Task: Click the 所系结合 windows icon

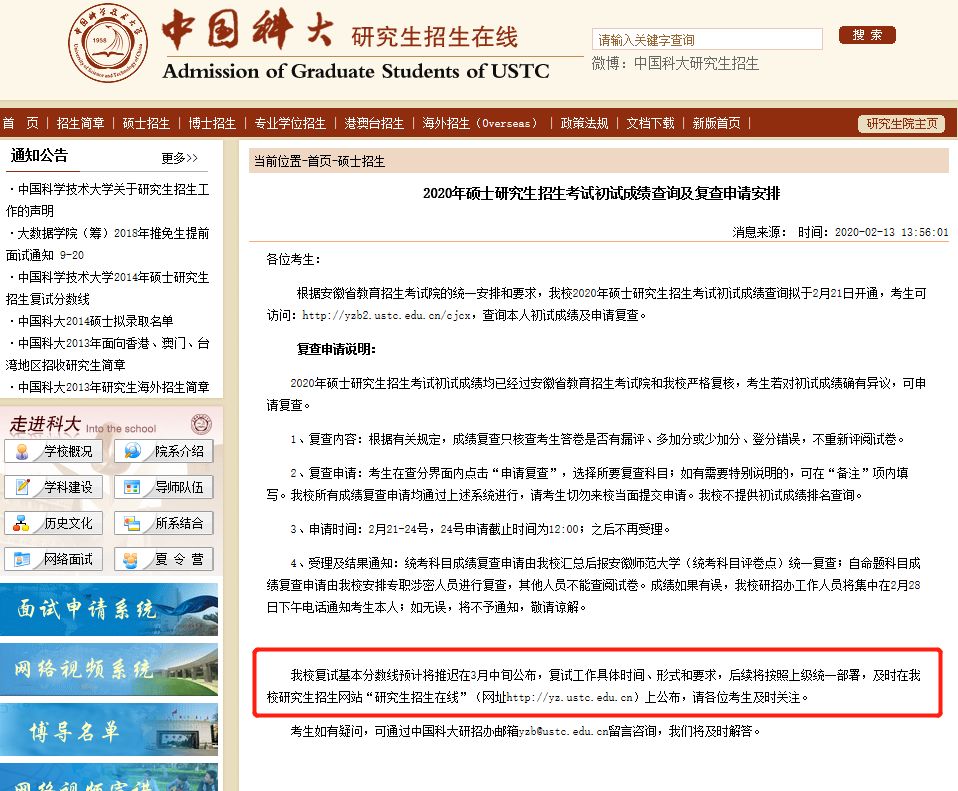Action: (x=132, y=523)
